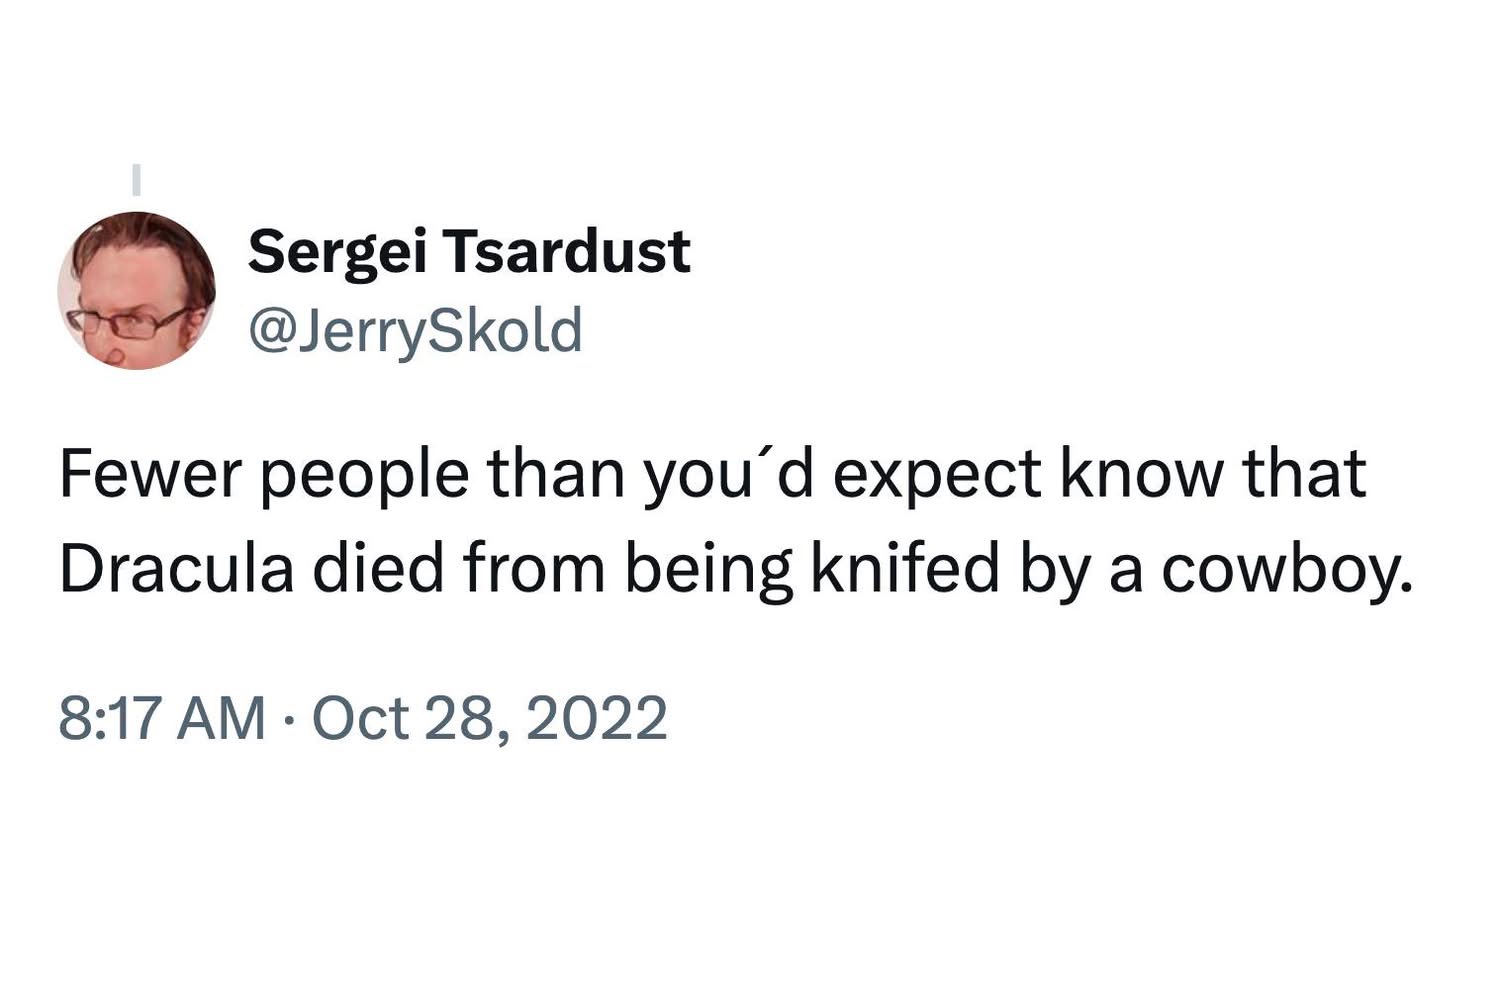Viewport: 1500px width, 1003px height.
Task: Click the word "Tsardust" in the display name
Action: tap(568, 250)
